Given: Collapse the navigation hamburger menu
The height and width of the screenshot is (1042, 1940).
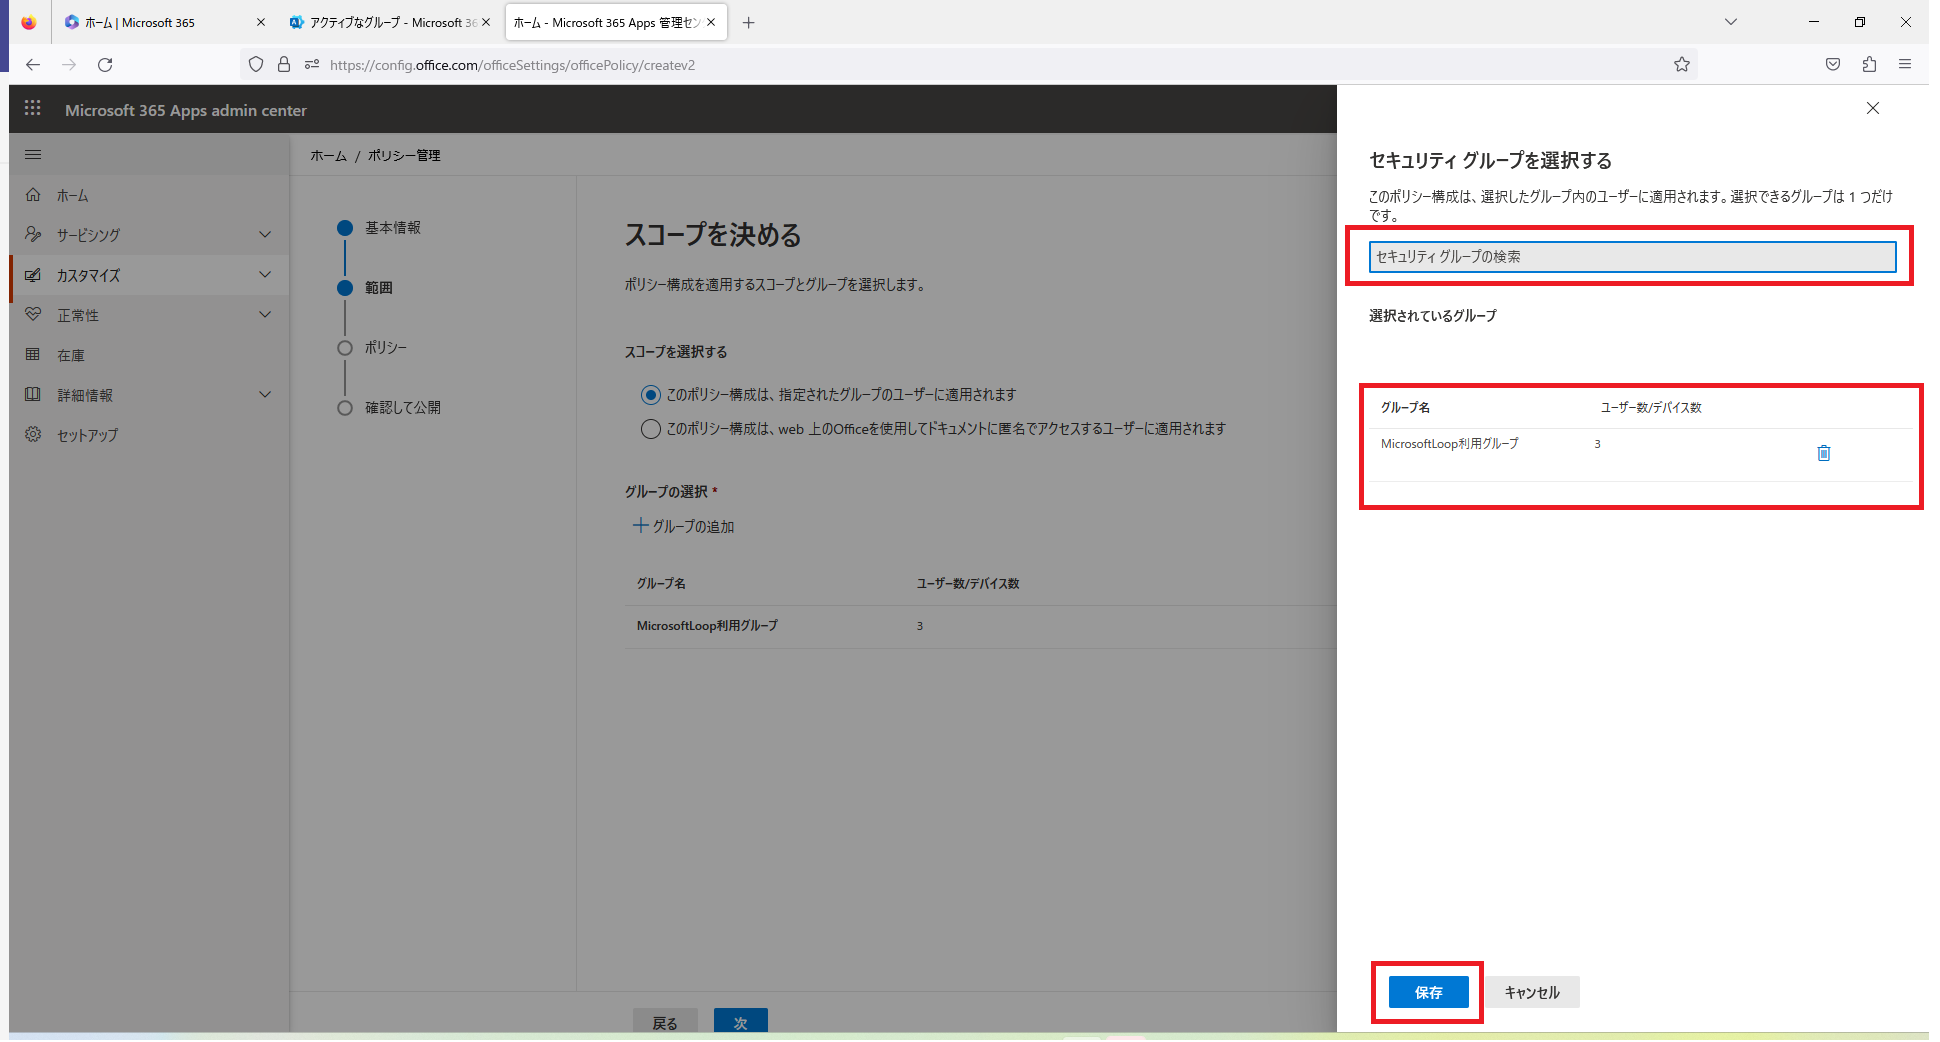Looking at the screenshot, I should pos(33,155).
